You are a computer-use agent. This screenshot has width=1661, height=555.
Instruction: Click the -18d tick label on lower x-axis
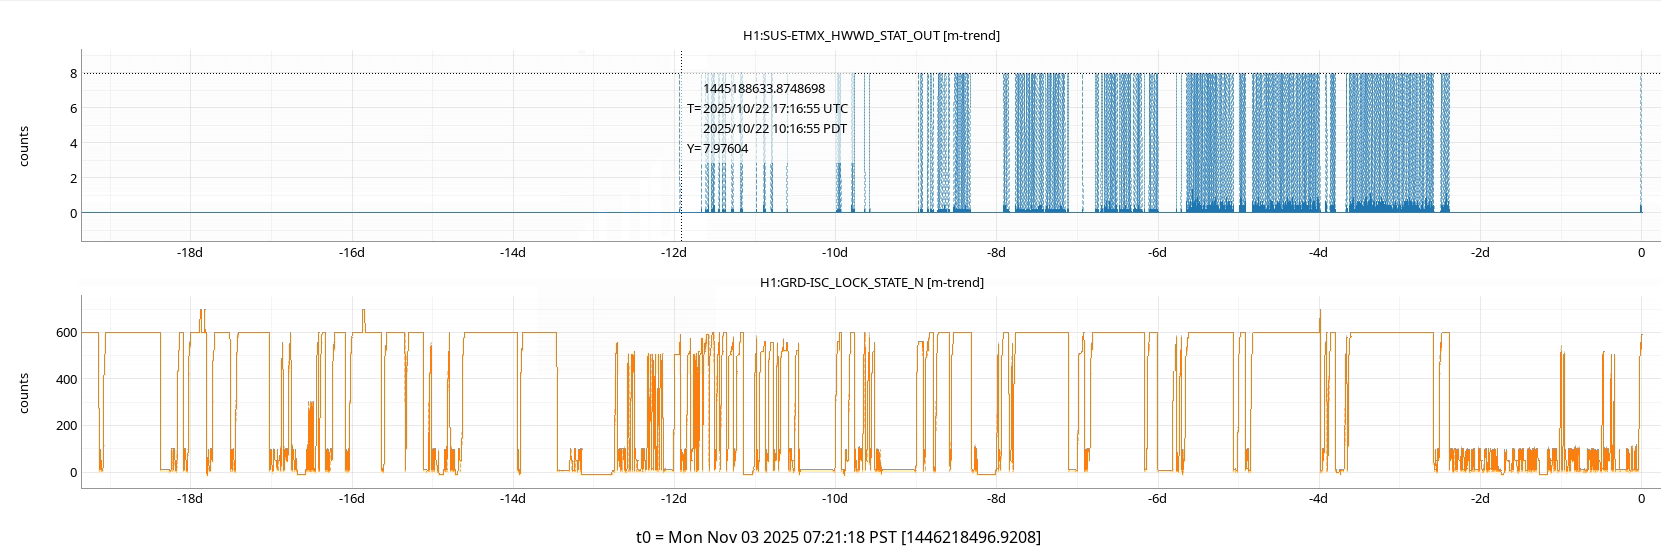coord(190,498)
